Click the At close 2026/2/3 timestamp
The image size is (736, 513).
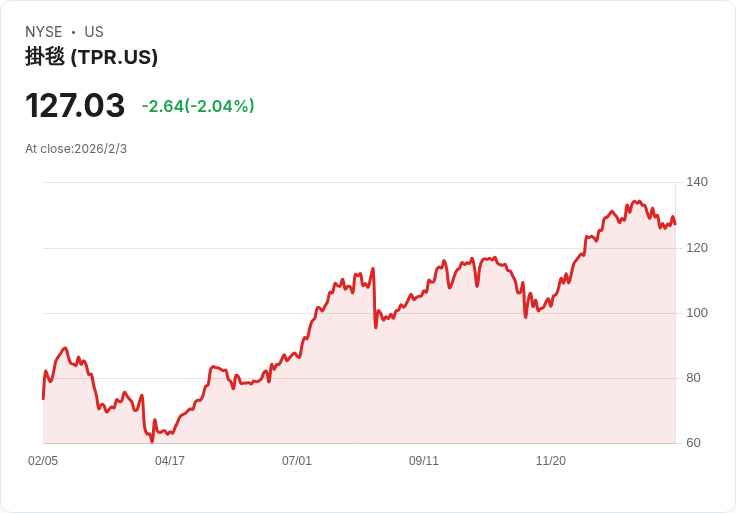click(76, 149)
